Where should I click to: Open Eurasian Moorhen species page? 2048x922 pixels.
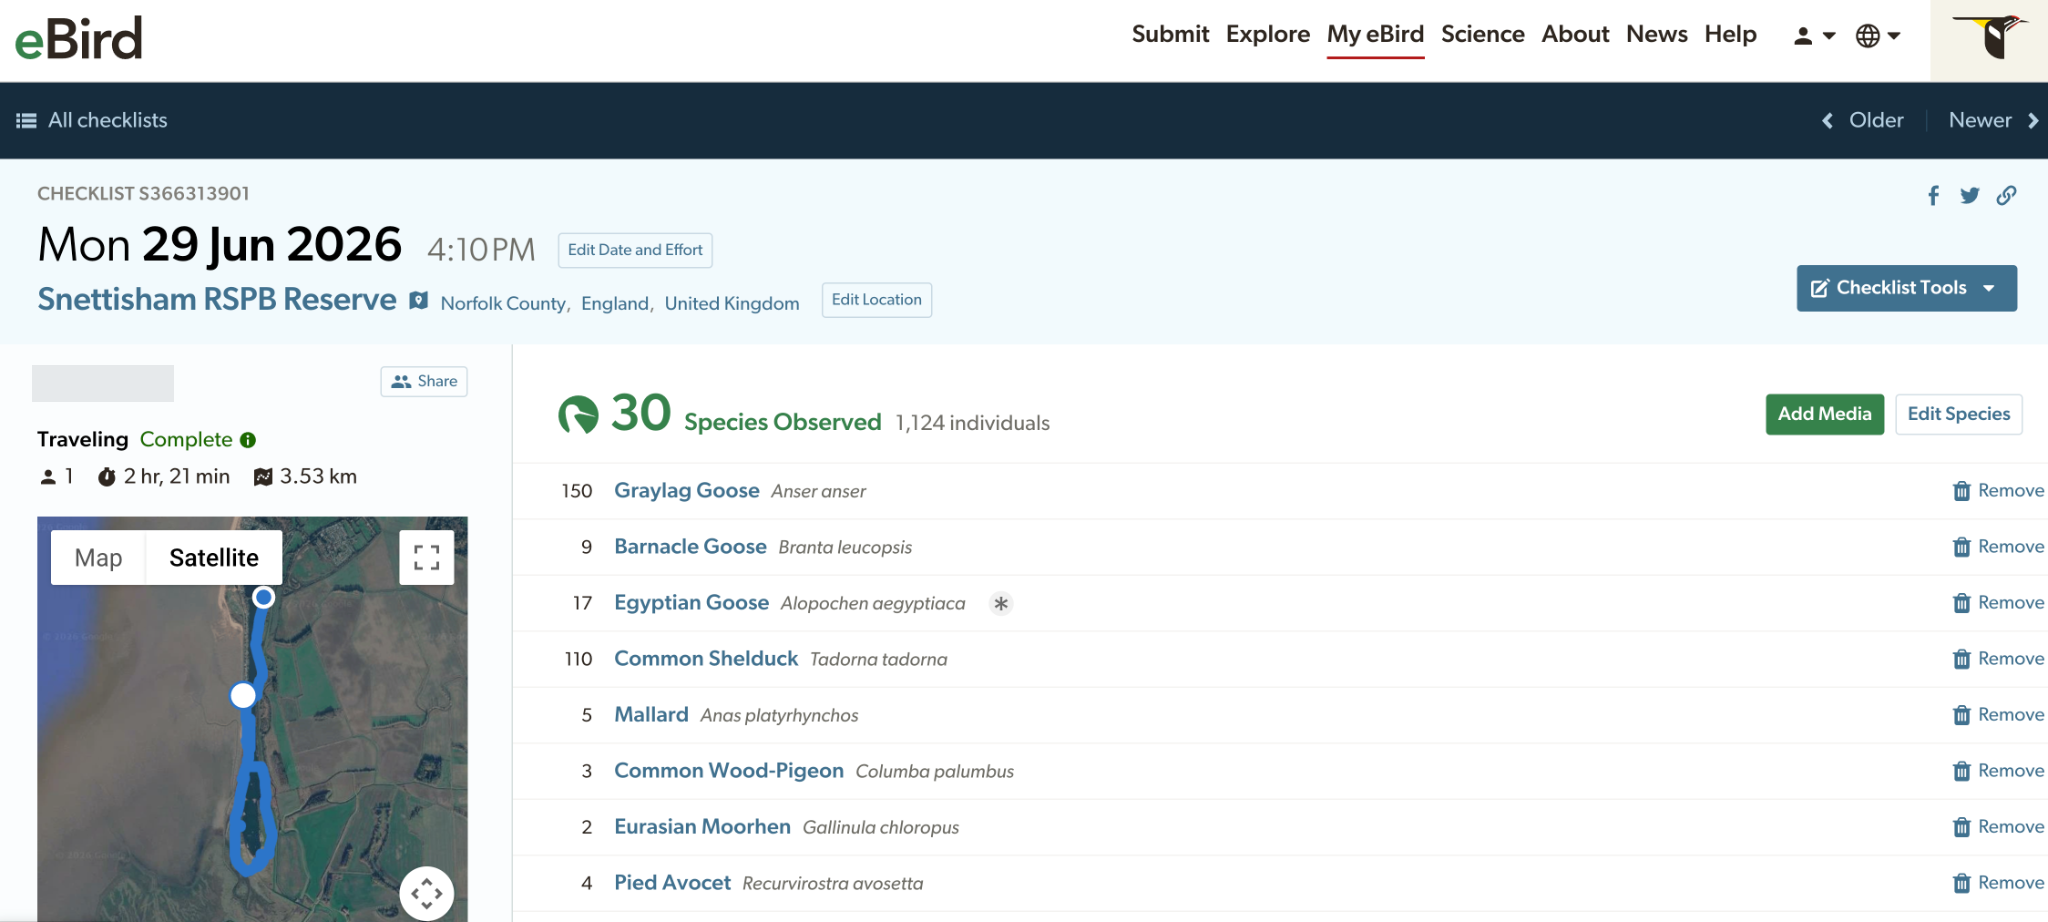click(702, 826)
